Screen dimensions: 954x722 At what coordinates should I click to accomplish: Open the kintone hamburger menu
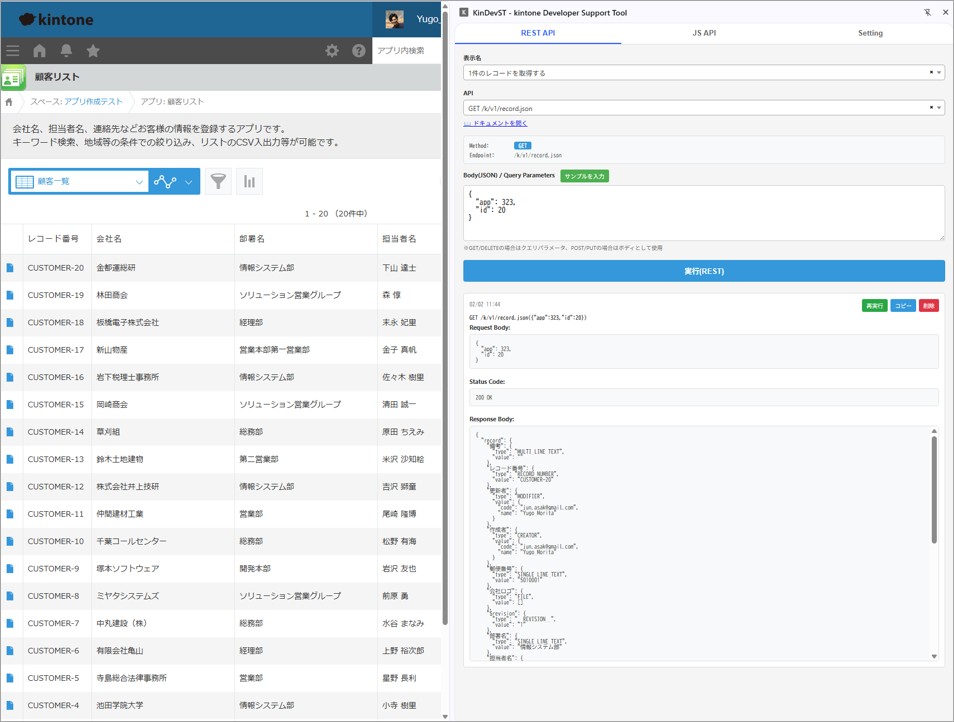13,51
